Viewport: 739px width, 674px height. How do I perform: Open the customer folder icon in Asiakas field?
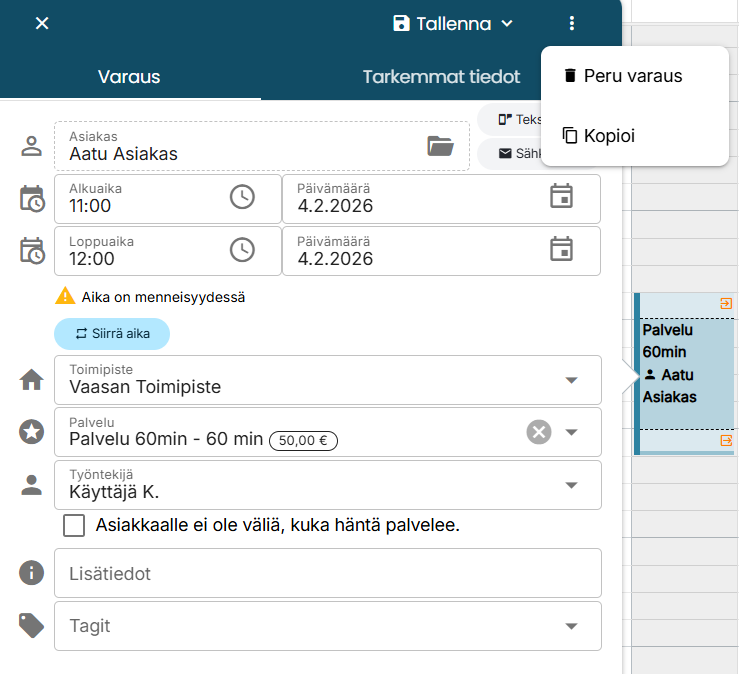tap(440, 147)
